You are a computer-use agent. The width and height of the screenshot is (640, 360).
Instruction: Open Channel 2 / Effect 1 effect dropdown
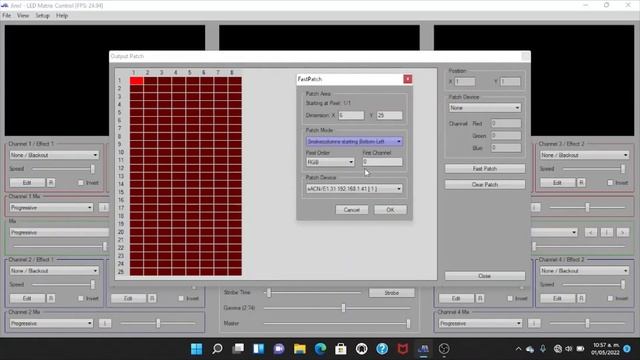[x=54, y=271]
